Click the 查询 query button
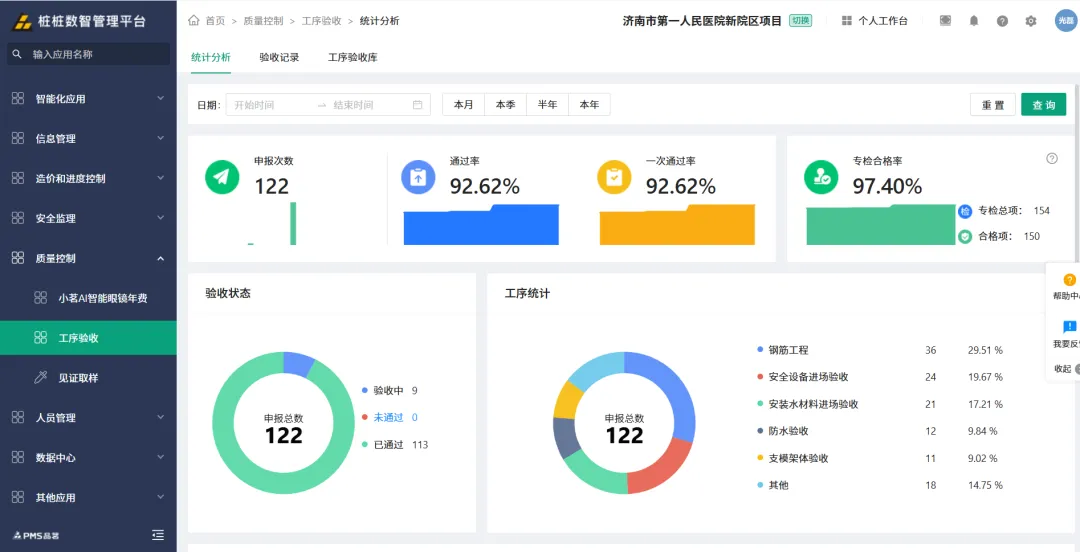 tap(1043, 105)
